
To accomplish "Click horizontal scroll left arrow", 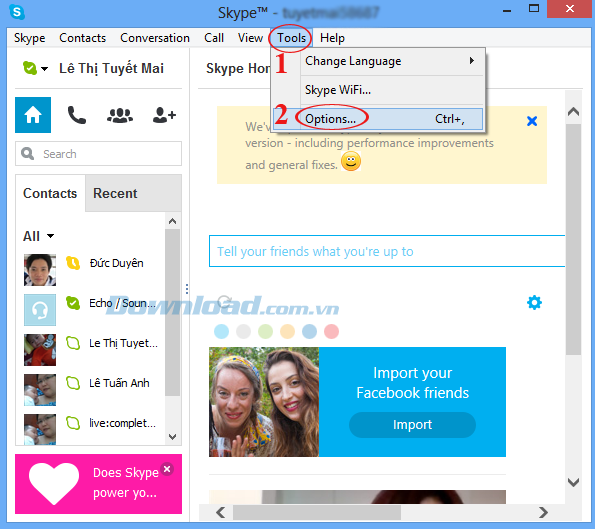I will pos(220,512).
